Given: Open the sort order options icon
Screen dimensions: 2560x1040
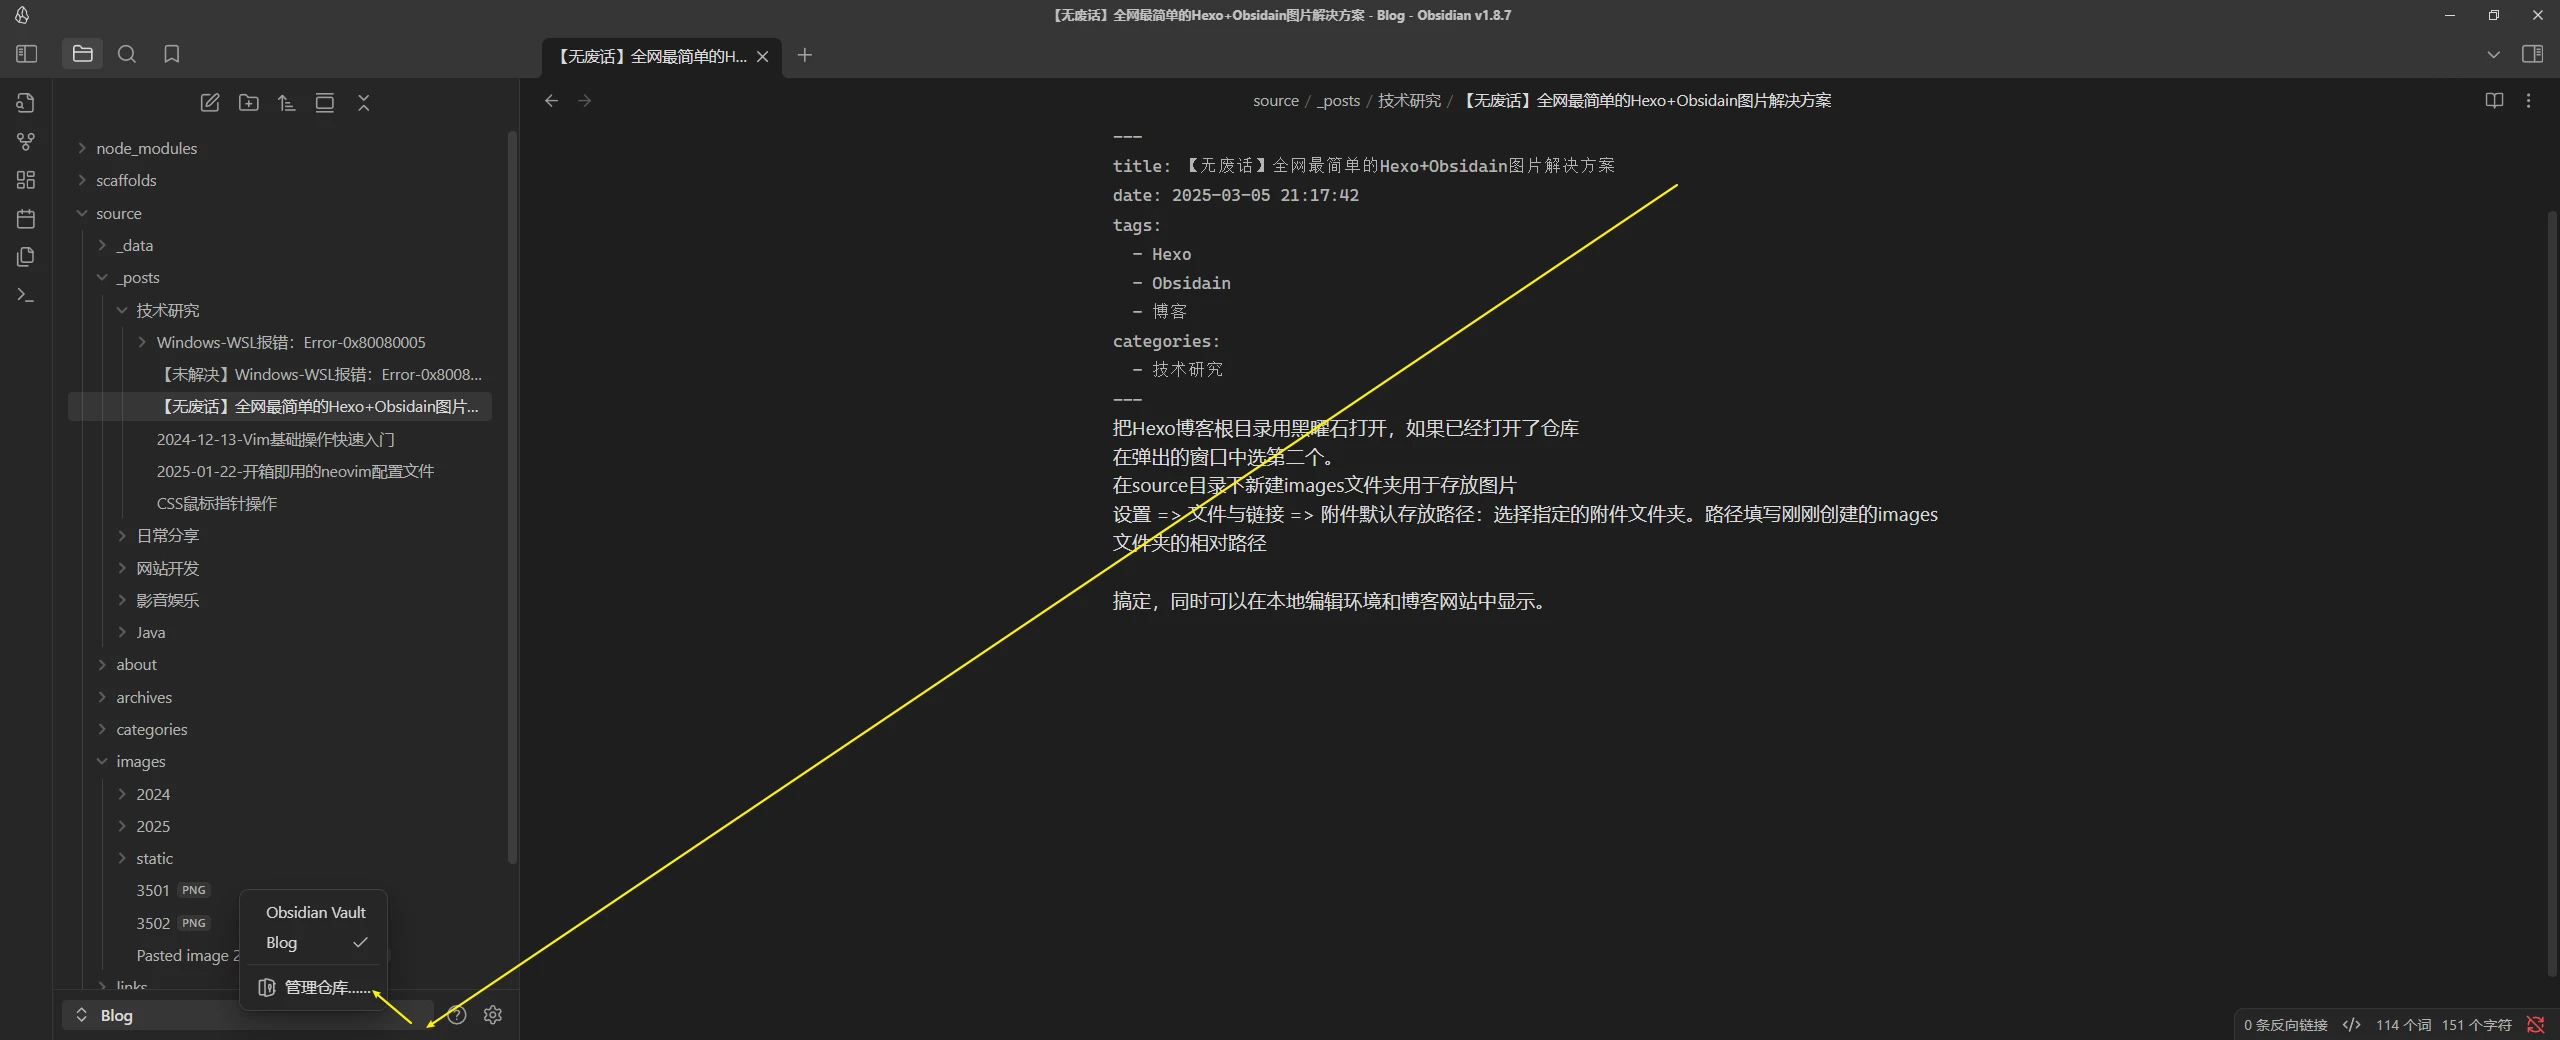Looking at the screenshot, I should click(287, 103).
